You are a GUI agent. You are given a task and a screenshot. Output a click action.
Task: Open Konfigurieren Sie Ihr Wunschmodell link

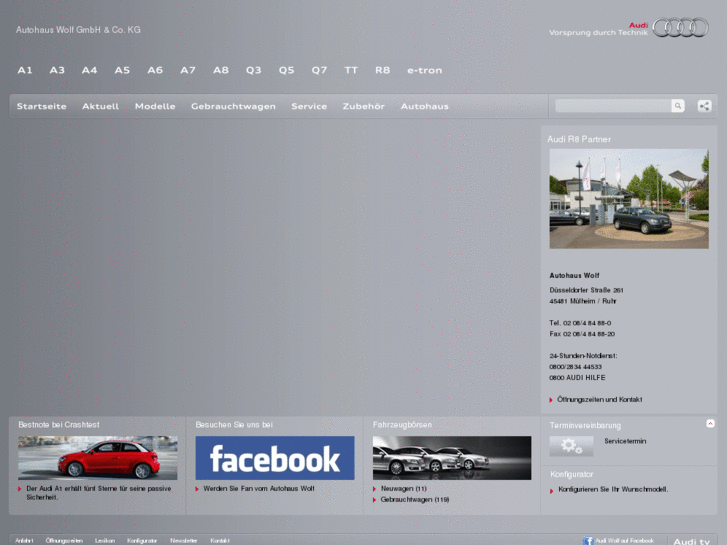(x=613, y=489)
